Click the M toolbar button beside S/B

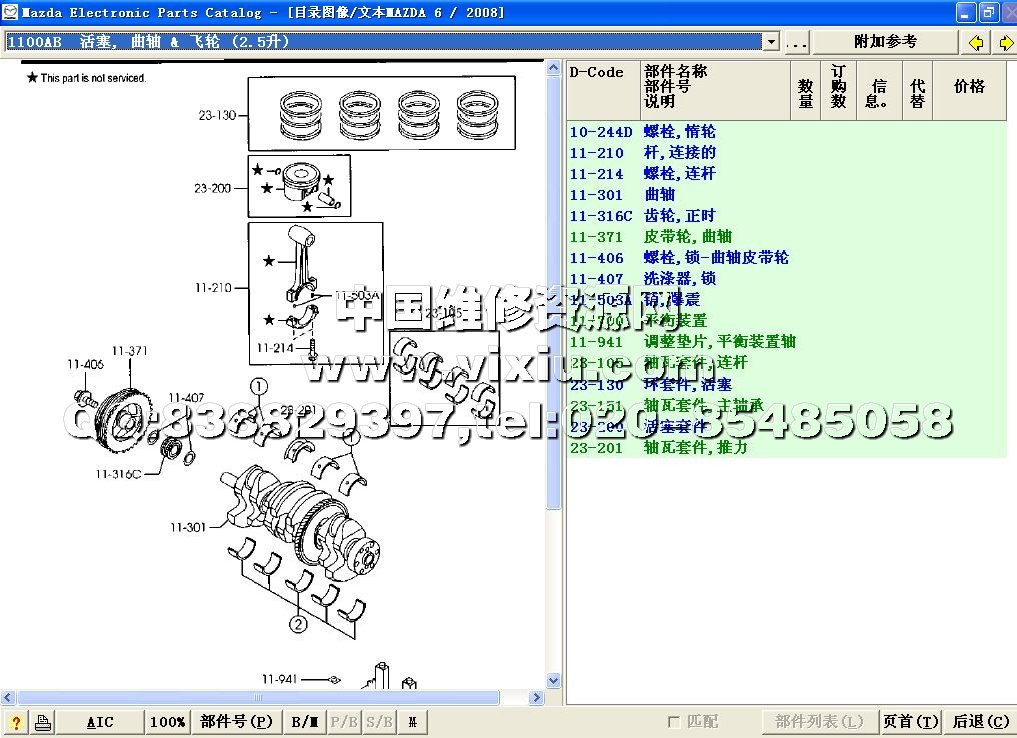pyautogui.click(x=412, y=722)
